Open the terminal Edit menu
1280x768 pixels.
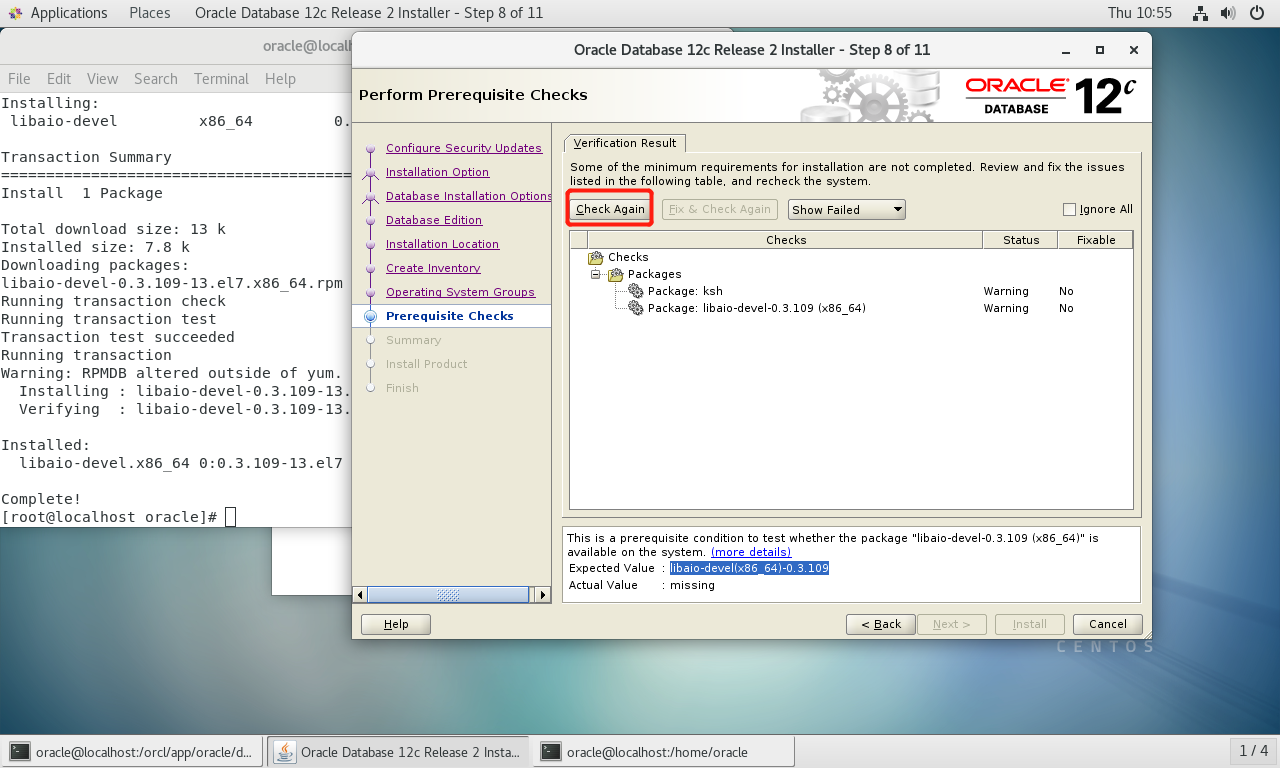(59, 79)
